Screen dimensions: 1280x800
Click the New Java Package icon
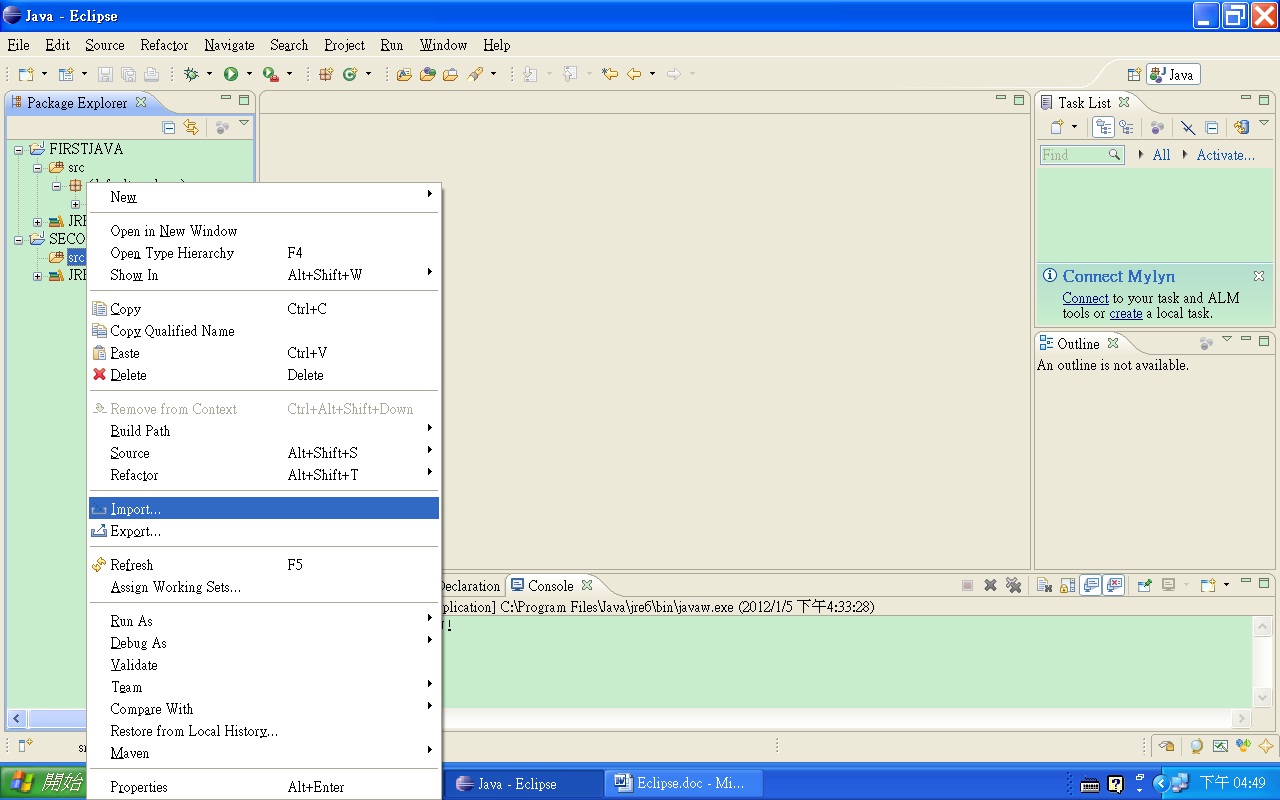tap(326, 74)
